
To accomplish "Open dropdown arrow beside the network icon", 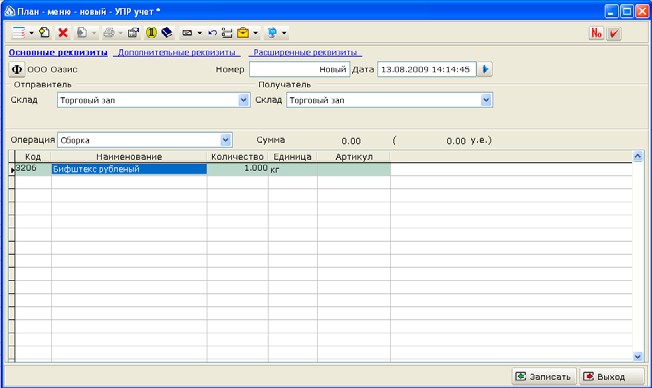I will tap(284, 33).
